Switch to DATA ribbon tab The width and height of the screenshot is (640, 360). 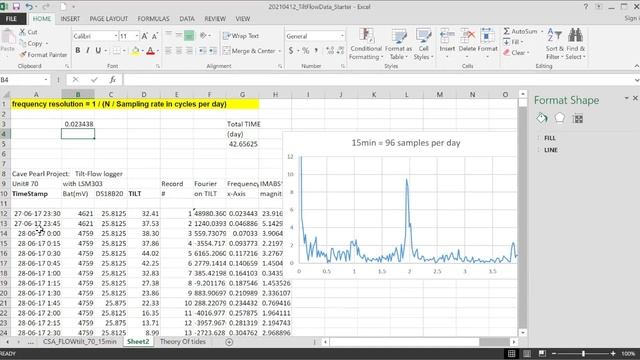click(187, 19)
